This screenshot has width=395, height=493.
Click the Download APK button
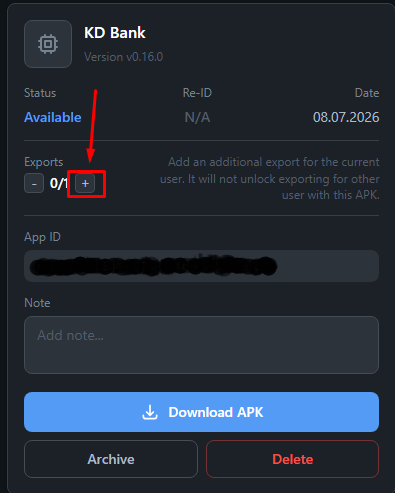[x=201, y=412]
